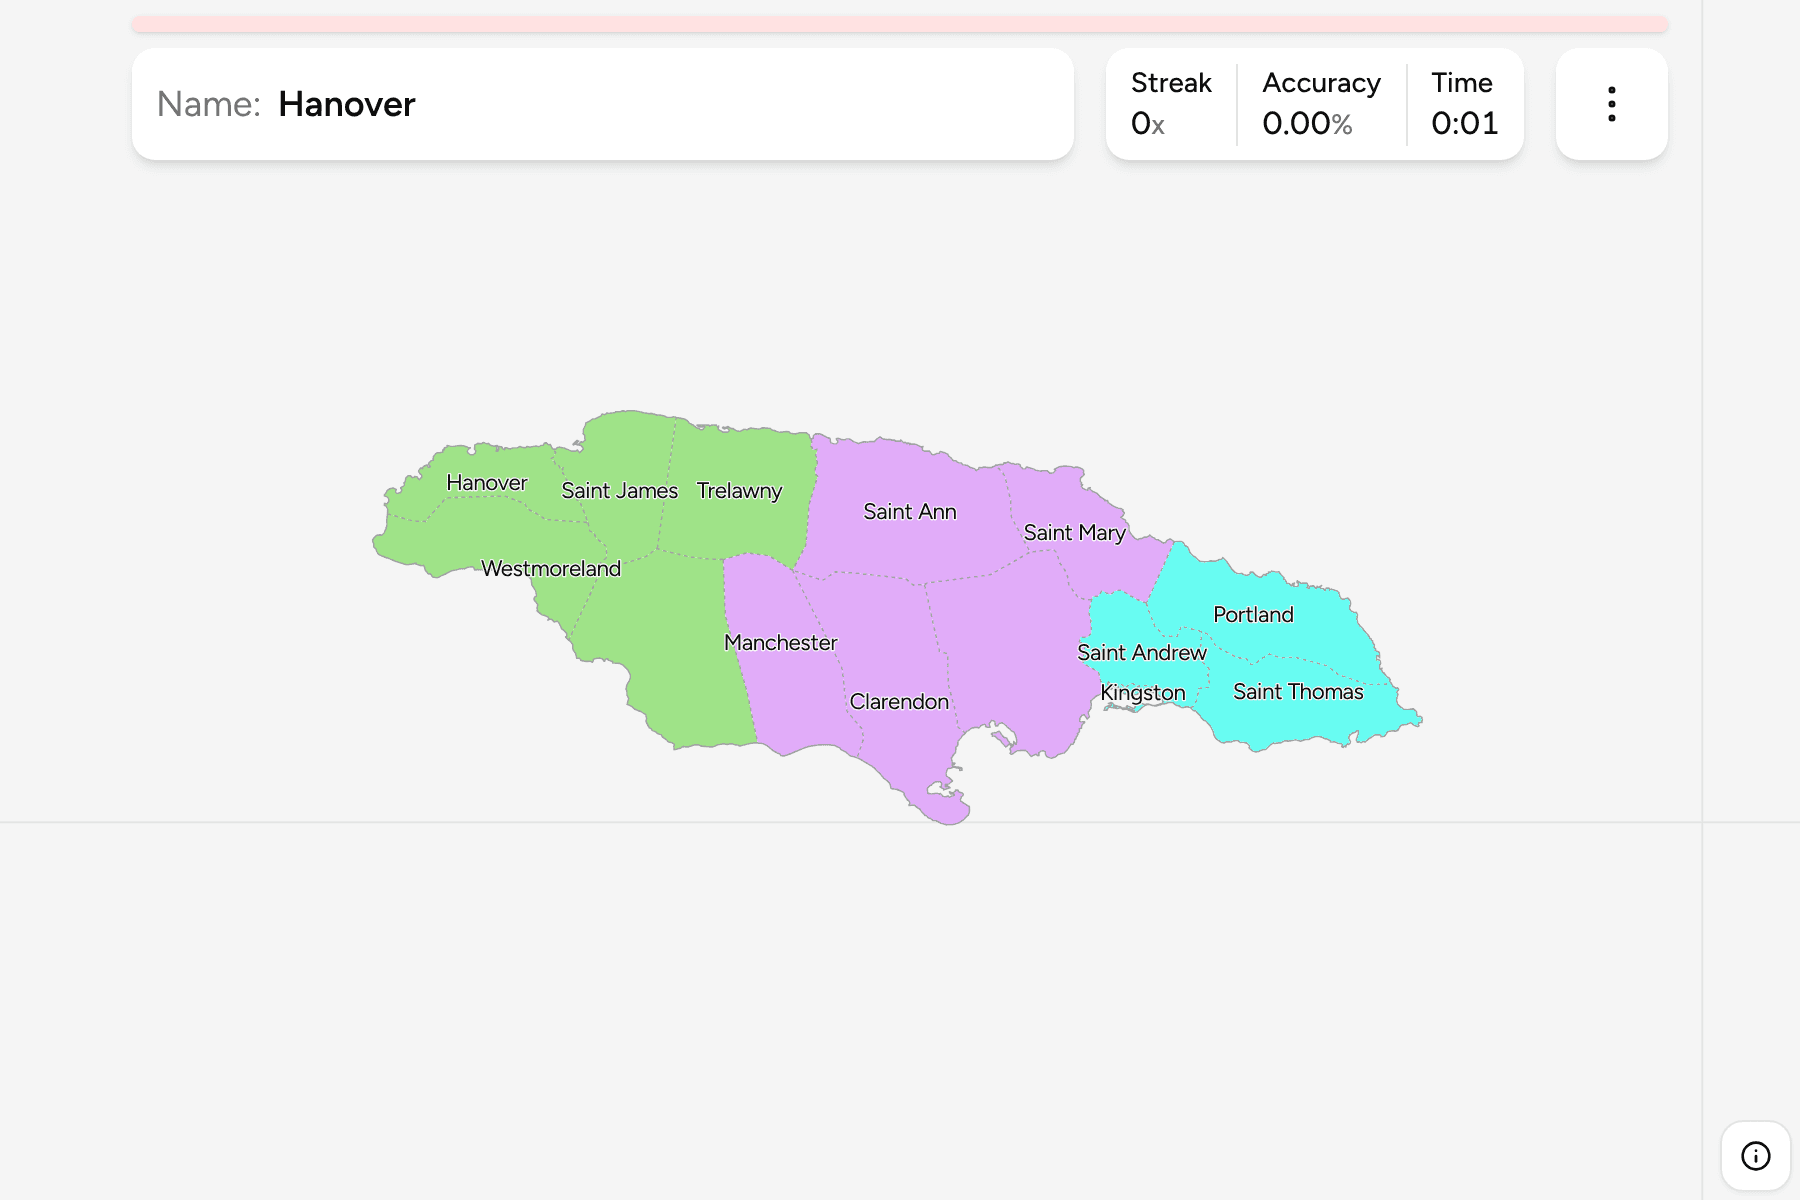
Task: Click the Manchester parish label
Action: pyautogui.click(x=780, y=643)
